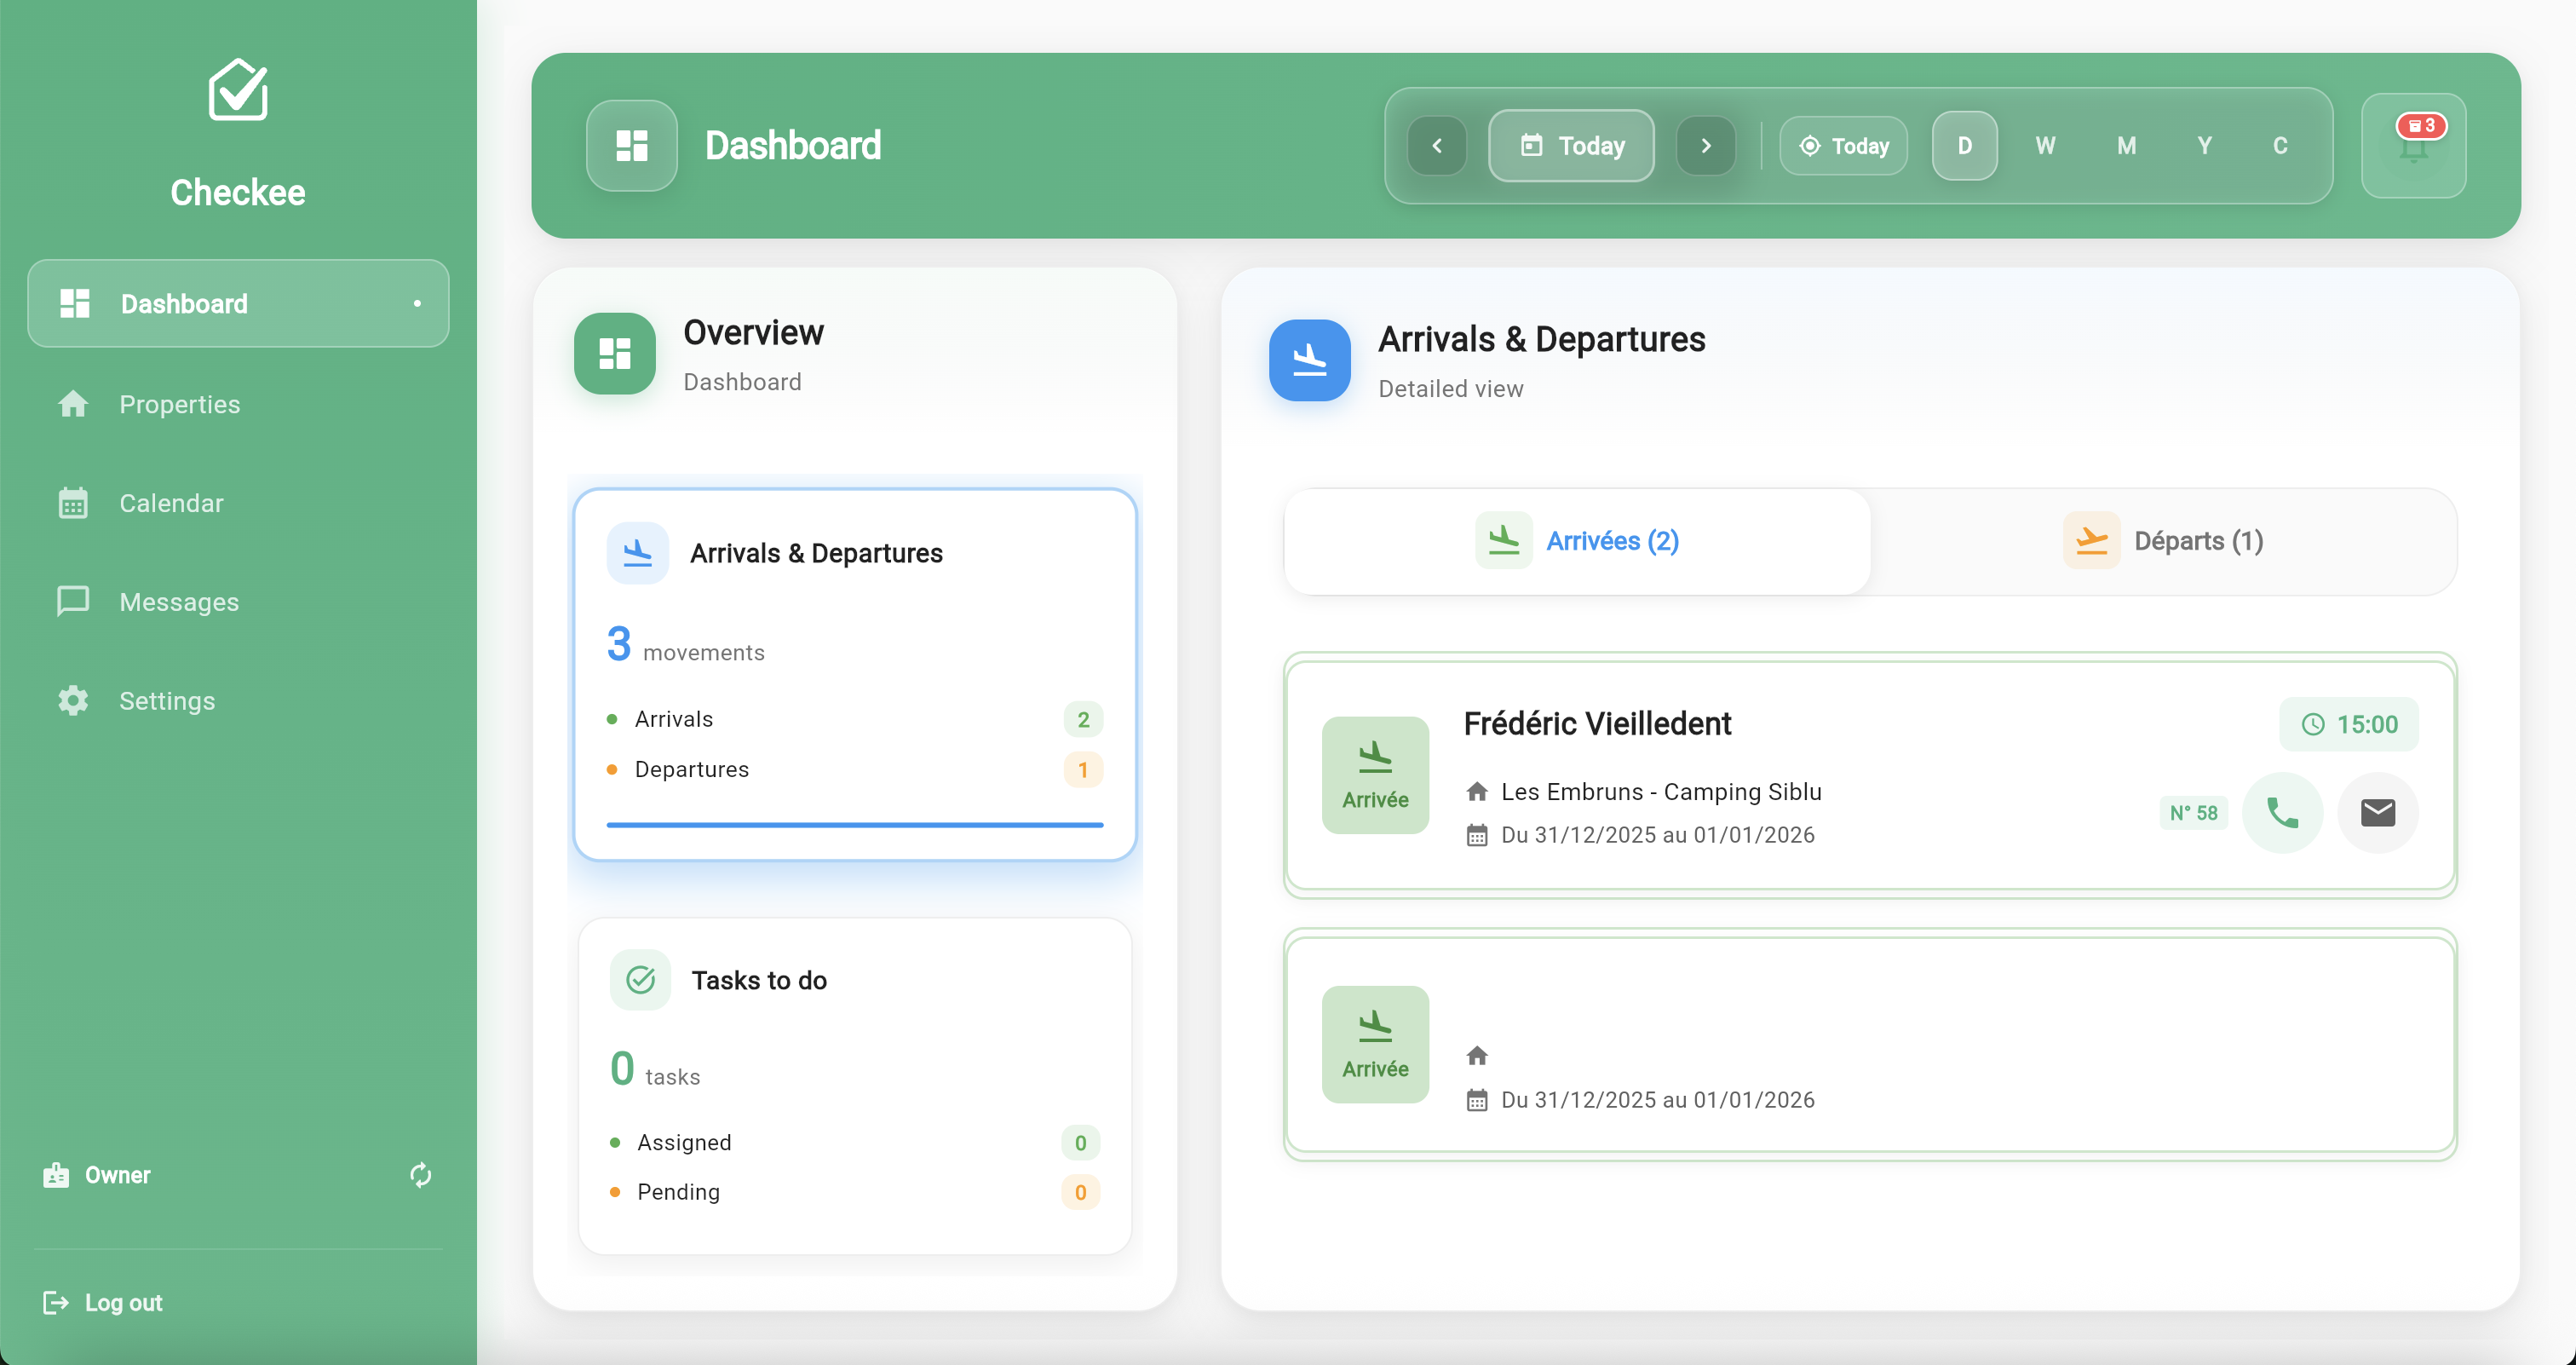Click the Checkee checkmark logo
Viewport: 2576px width, 1365px height.
point(238,90)
